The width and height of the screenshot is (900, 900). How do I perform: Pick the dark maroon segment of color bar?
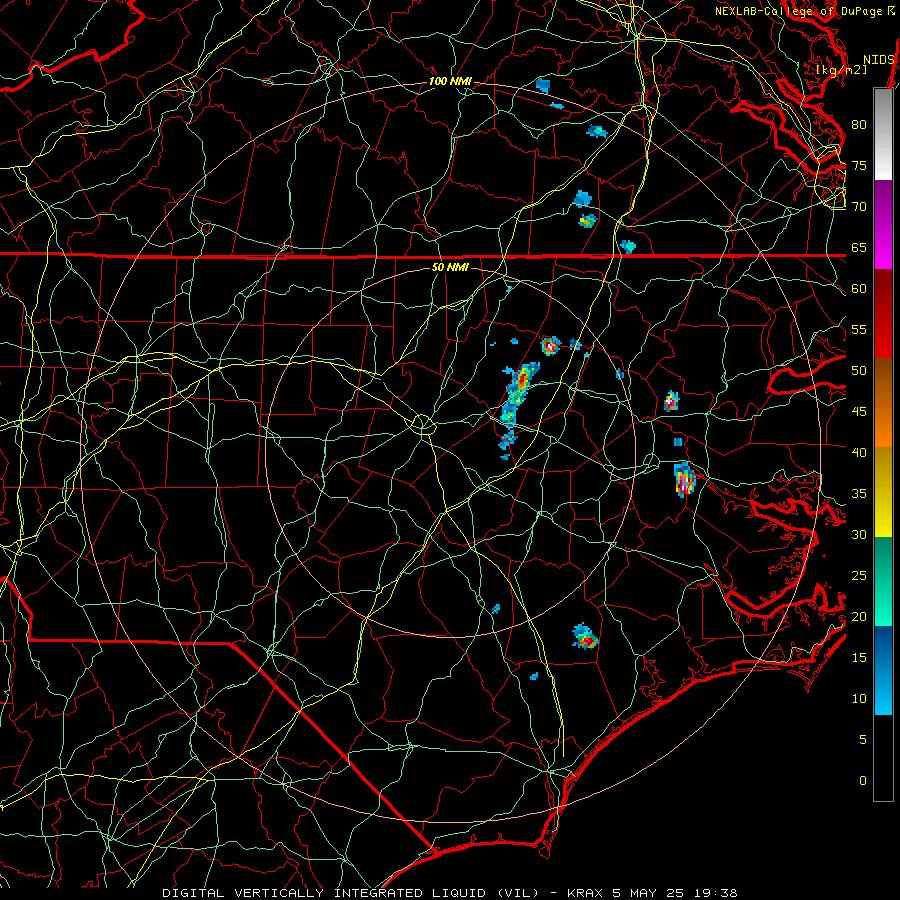[883, 292]
